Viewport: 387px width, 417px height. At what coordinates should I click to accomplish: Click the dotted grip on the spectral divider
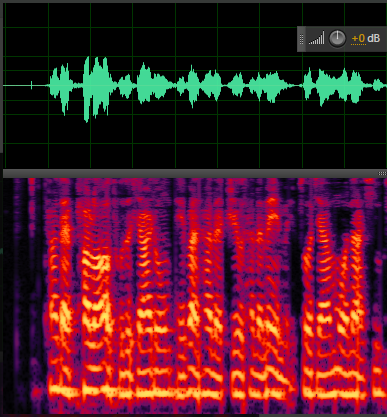click(x=382, y=173)
